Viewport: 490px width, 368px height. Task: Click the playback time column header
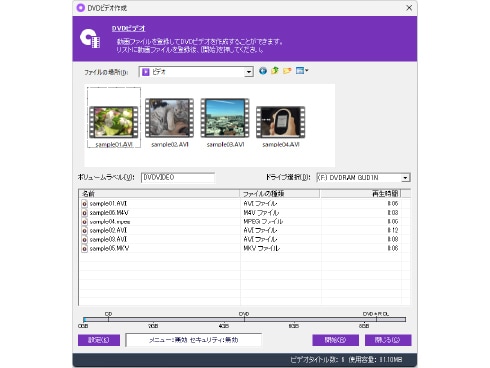[x=361, y=194]
